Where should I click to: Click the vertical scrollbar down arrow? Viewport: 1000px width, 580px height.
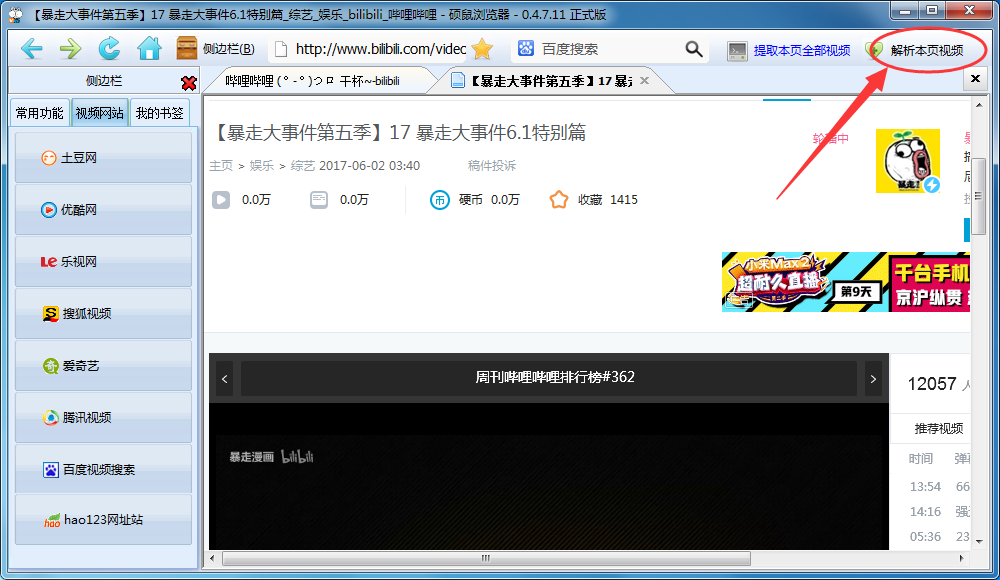pos(979,542)
